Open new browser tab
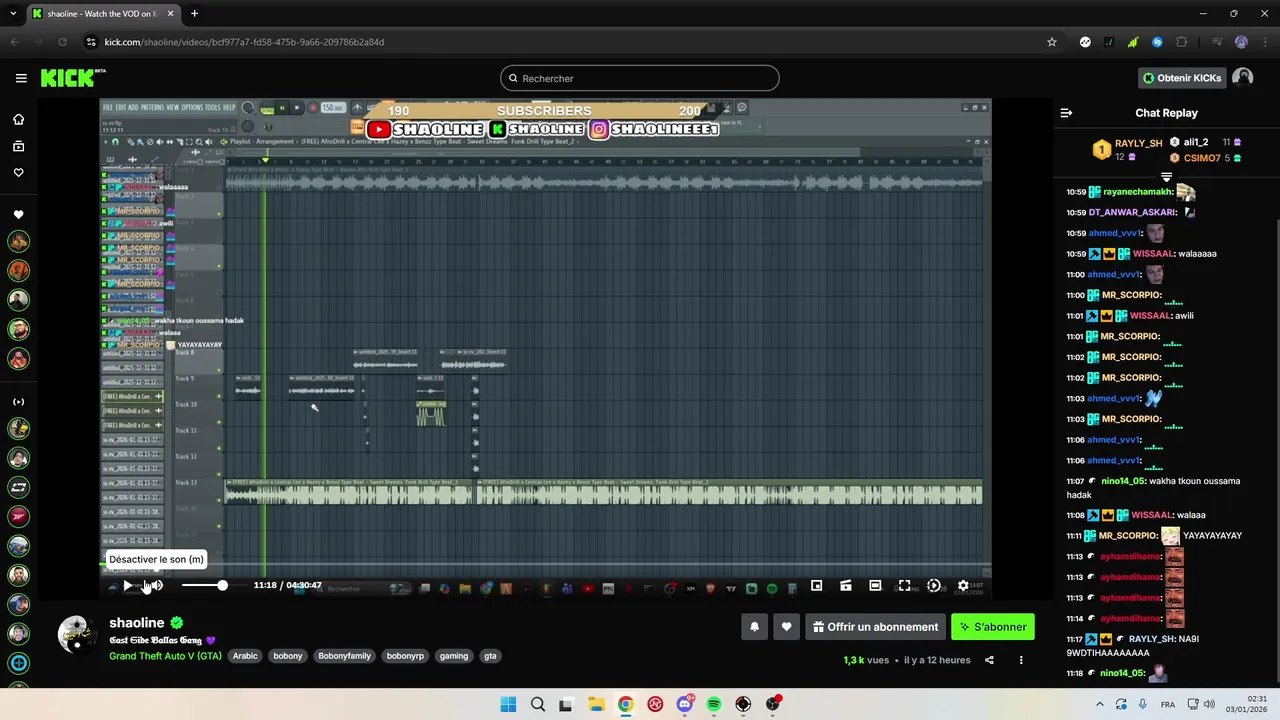This screenshot has width=1280, height=720. click(x=194, y=14)
